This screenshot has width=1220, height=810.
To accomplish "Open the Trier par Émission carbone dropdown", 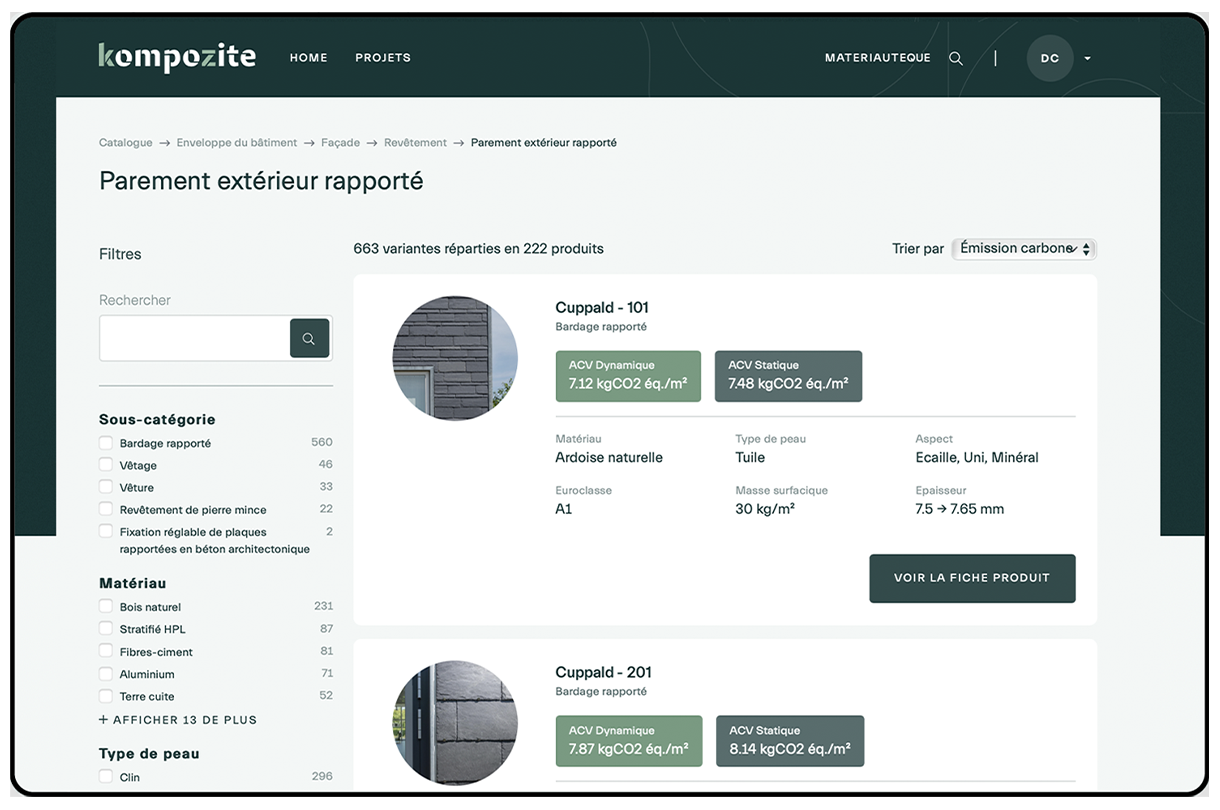I will click(x=1024, y=248).
